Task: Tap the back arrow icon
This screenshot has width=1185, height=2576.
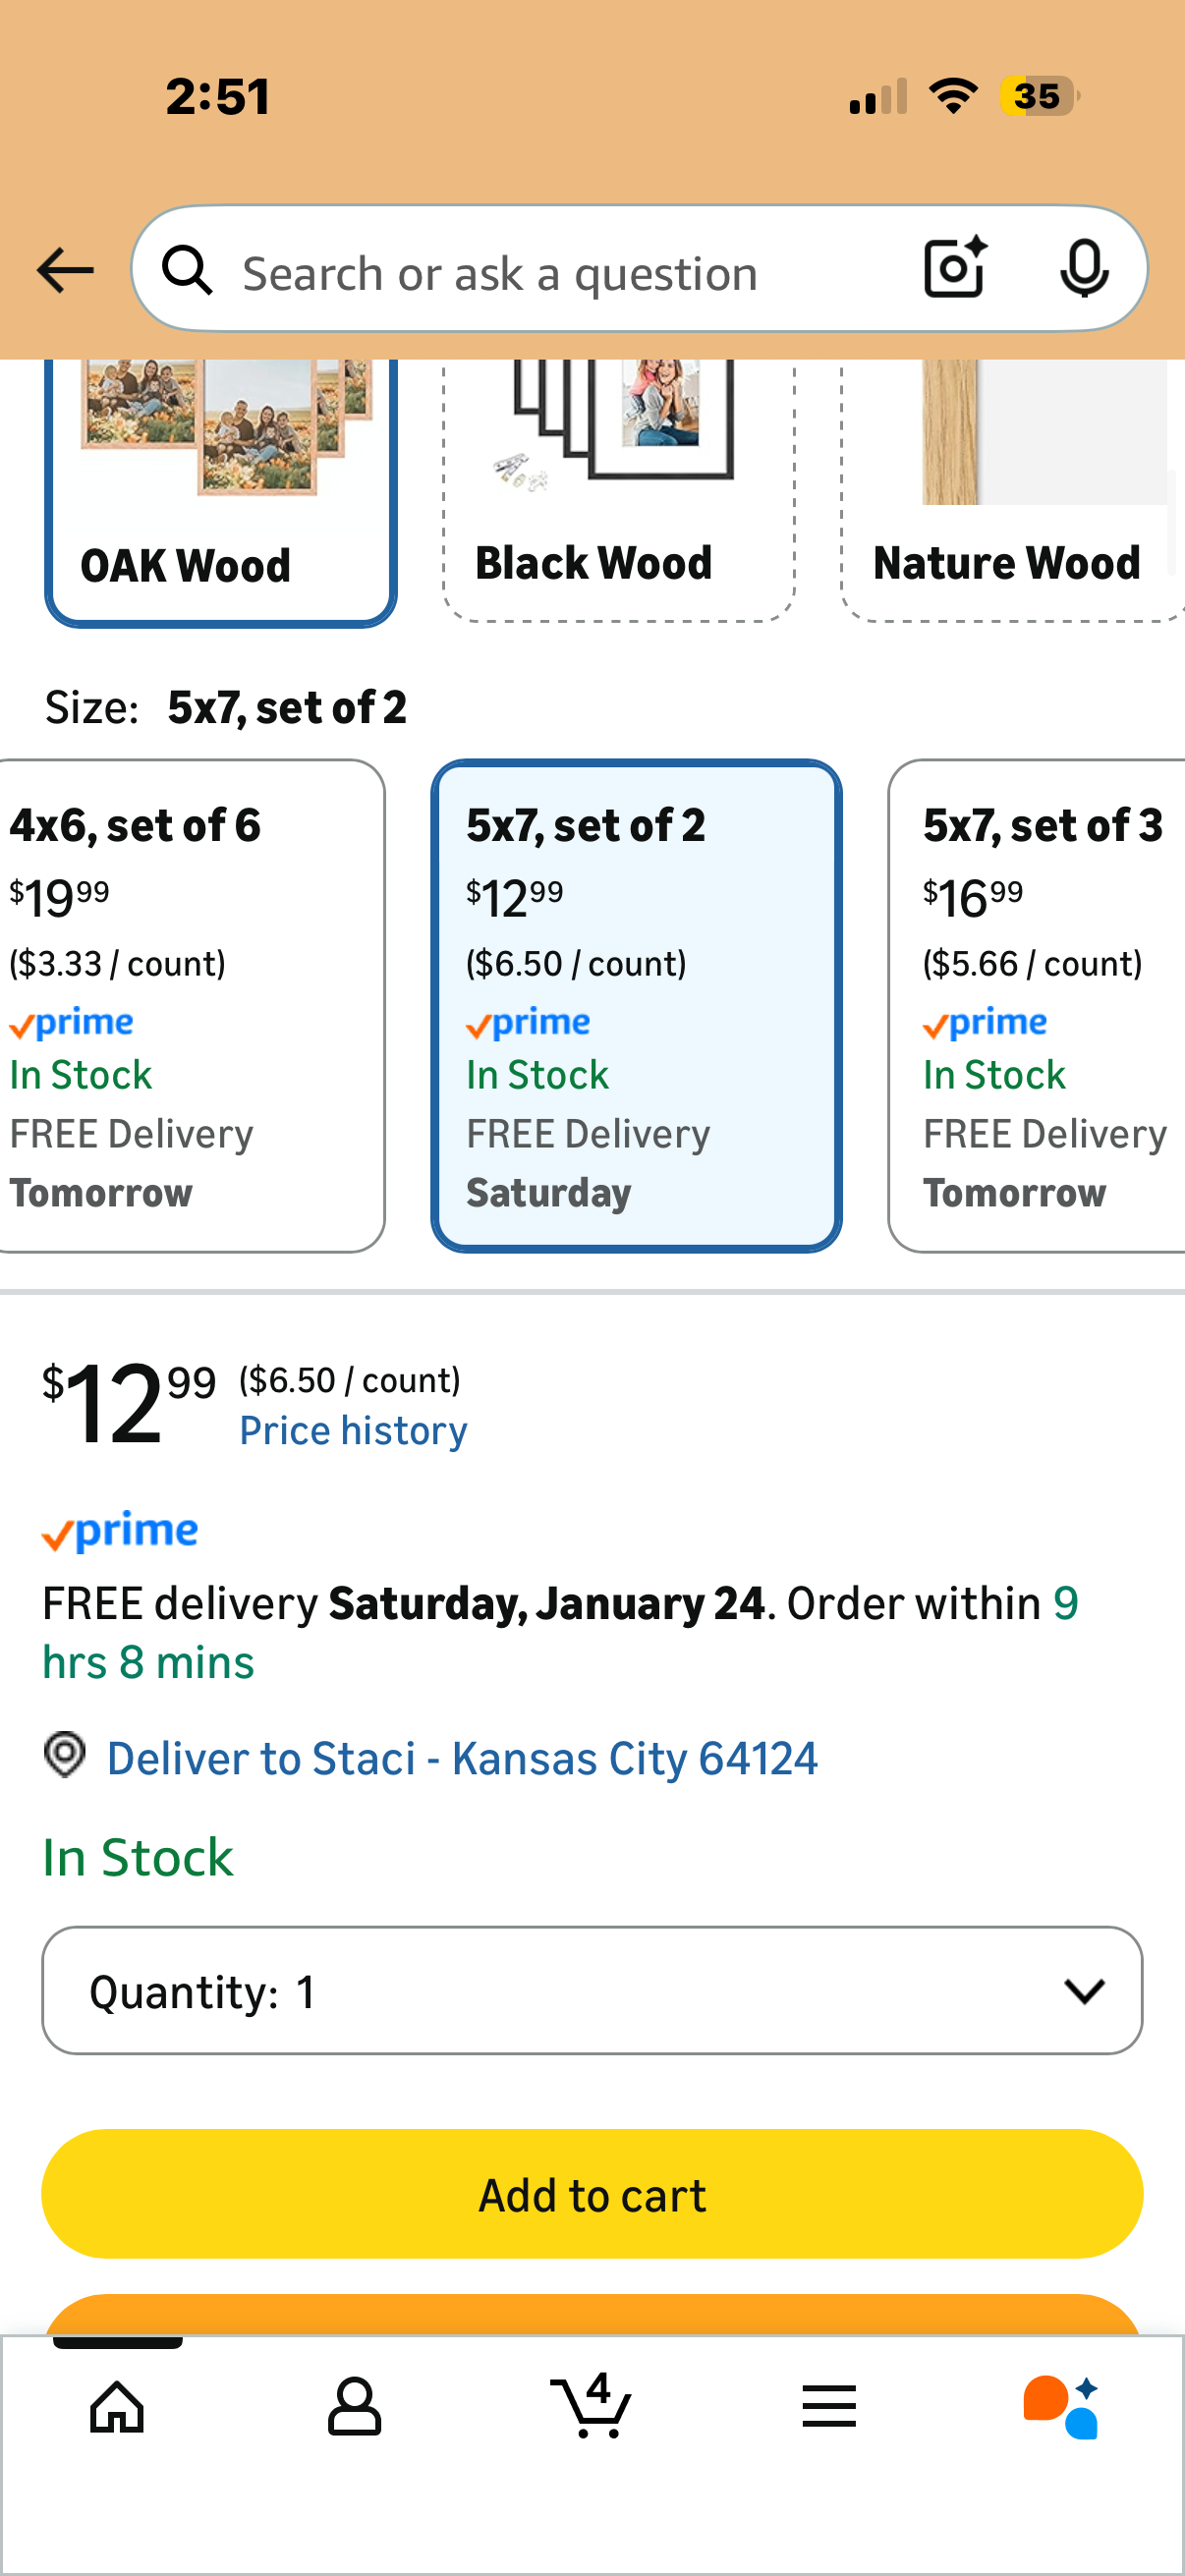Action: pyautogui.click(x=65, y=271)
